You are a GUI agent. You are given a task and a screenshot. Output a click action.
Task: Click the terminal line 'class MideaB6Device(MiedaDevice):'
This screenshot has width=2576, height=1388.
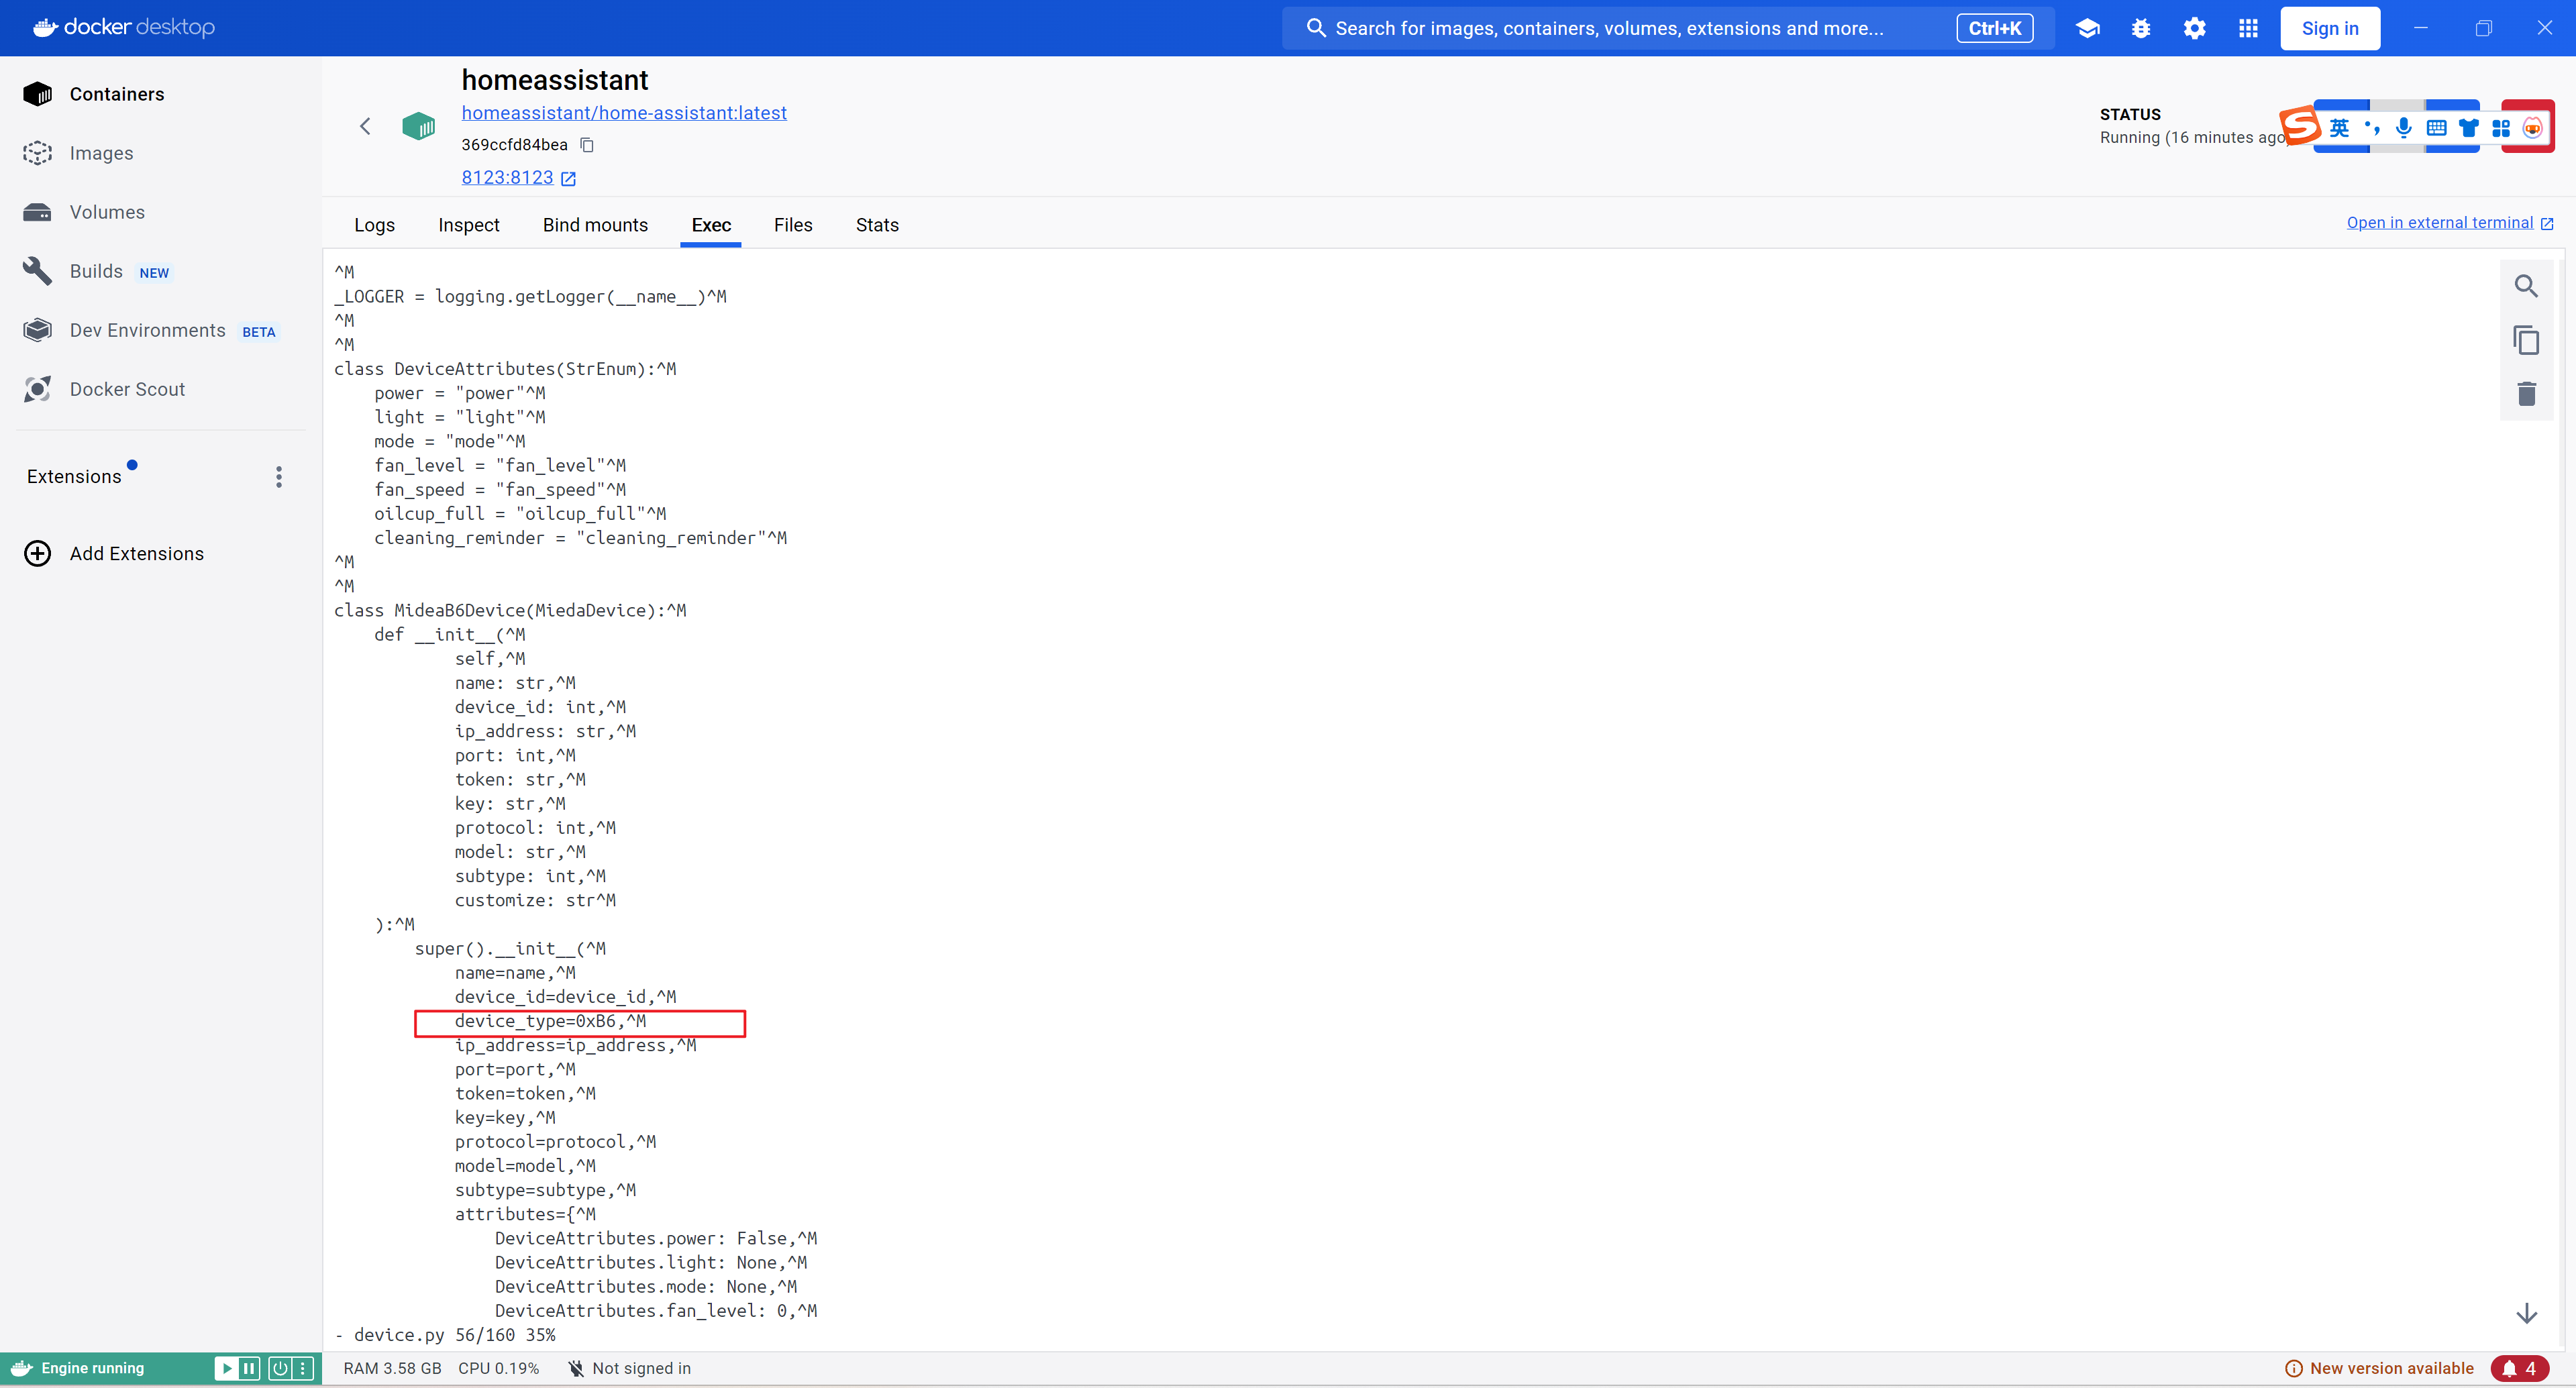[510, 610]
